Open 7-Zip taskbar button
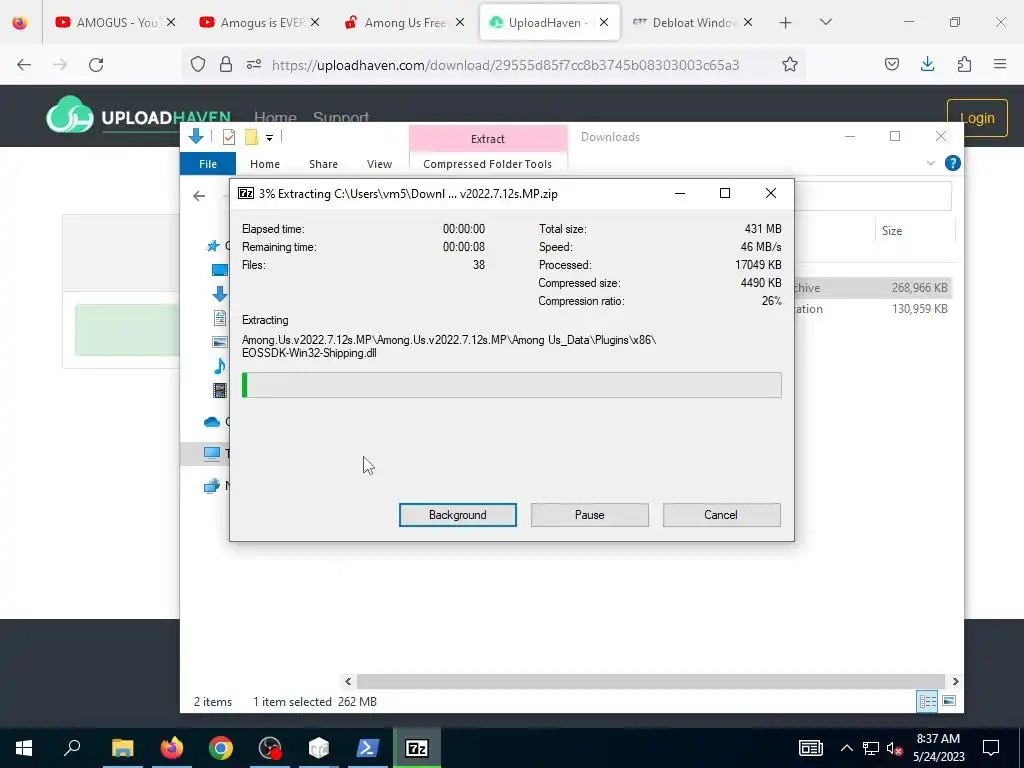Screen dimensions: 1024x768 [x=417, y=748]
